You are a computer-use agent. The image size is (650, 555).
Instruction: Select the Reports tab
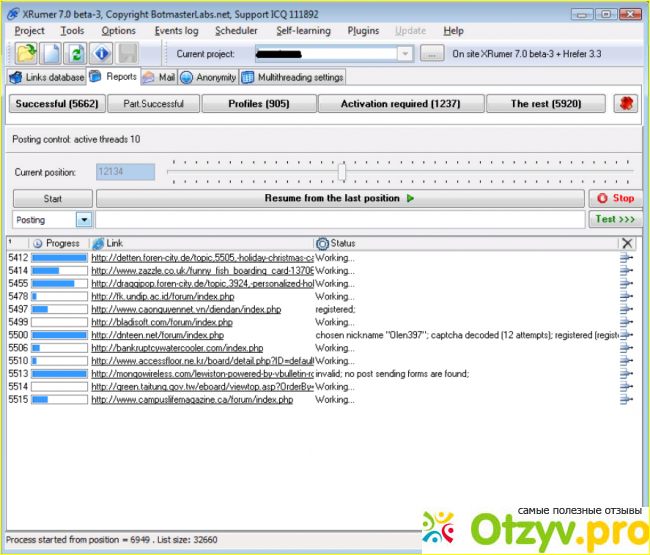pos(113,77)
